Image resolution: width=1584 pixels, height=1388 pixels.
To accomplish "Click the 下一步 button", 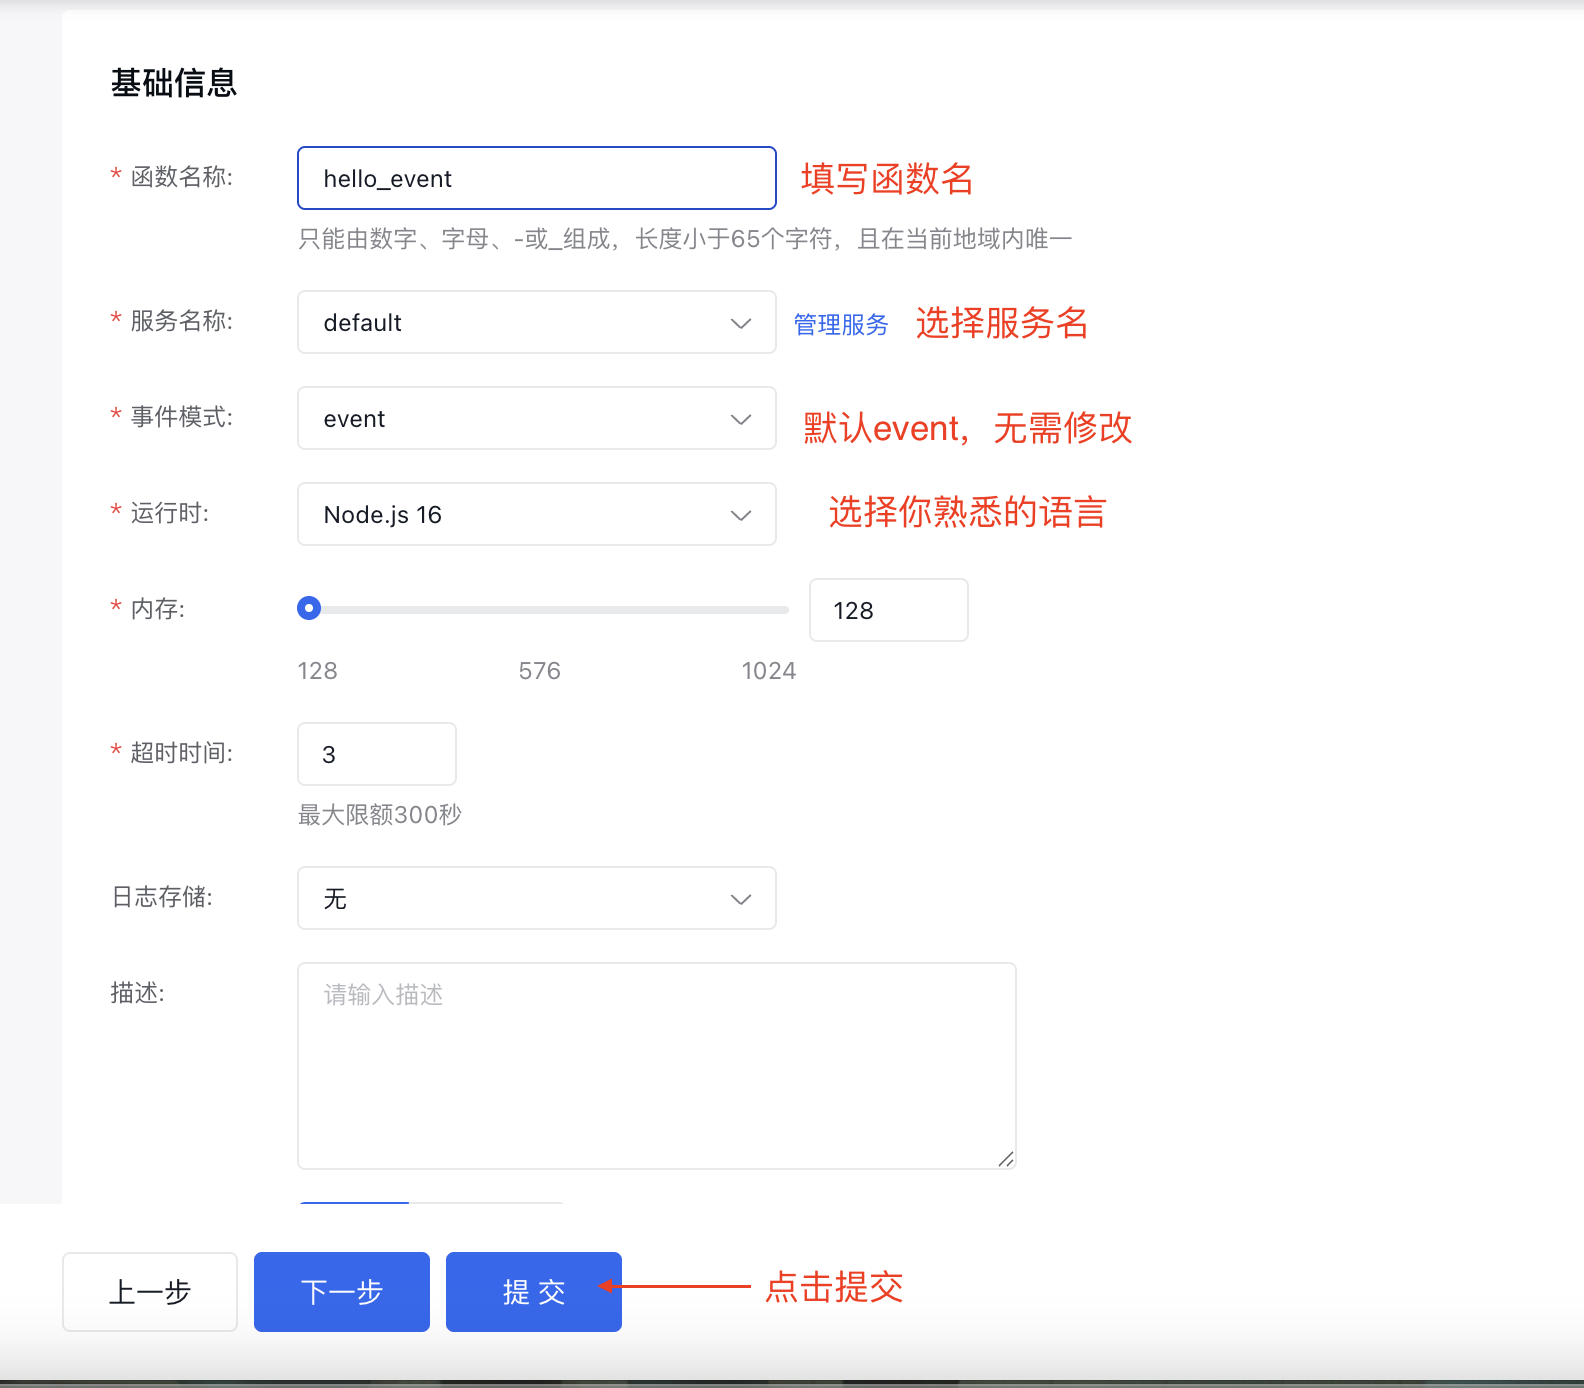I will coord(342,1292).
